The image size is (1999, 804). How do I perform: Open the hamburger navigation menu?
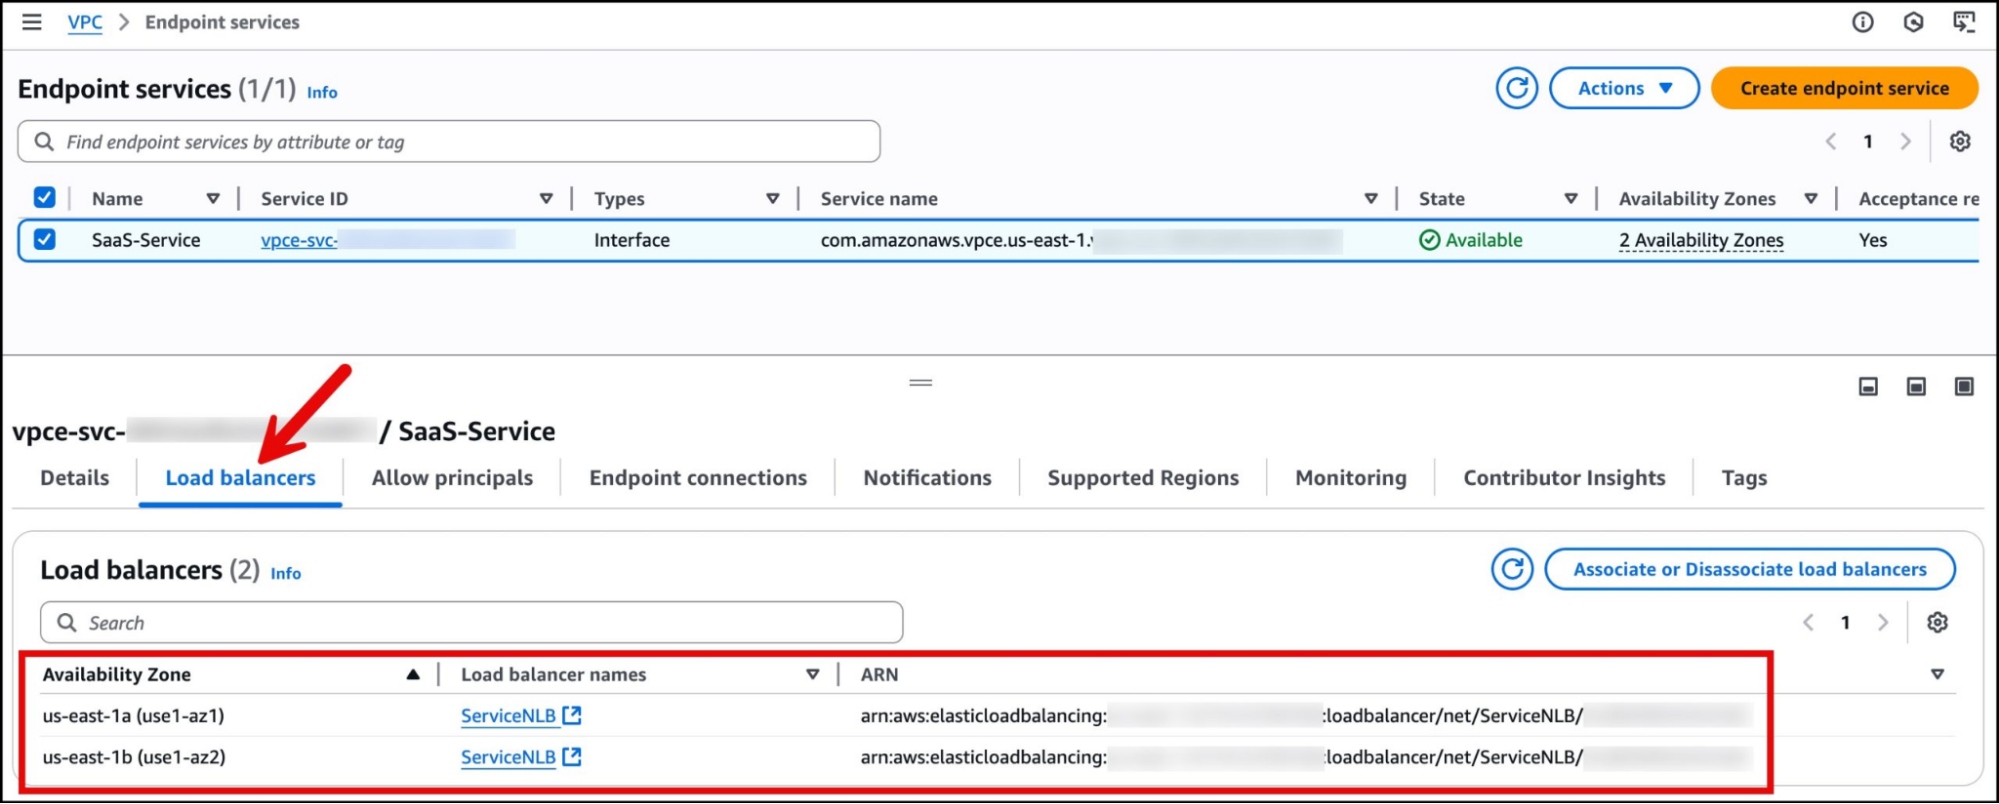[x=32, y=22]
